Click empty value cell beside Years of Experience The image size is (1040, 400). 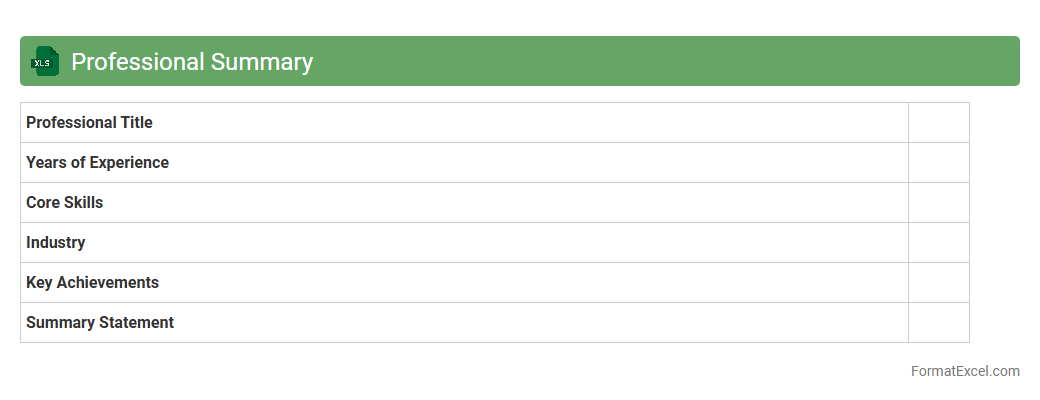(x=938, y=163)
